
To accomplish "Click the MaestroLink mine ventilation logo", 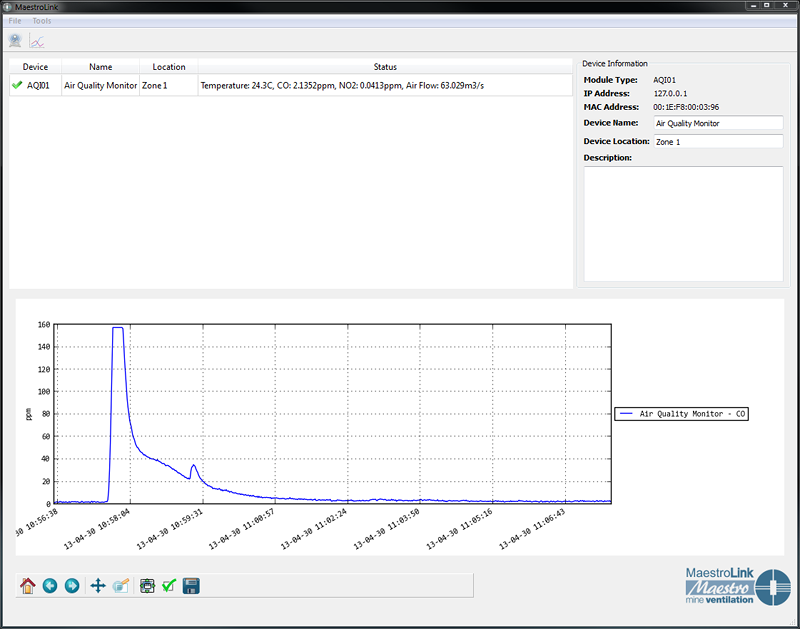I will point(738,587).
